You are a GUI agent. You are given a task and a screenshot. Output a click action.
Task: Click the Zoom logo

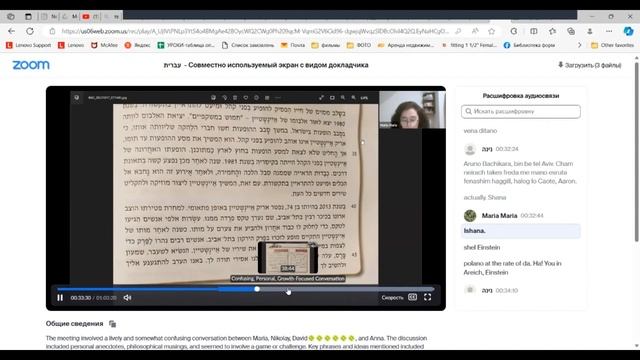click(31, 65)
